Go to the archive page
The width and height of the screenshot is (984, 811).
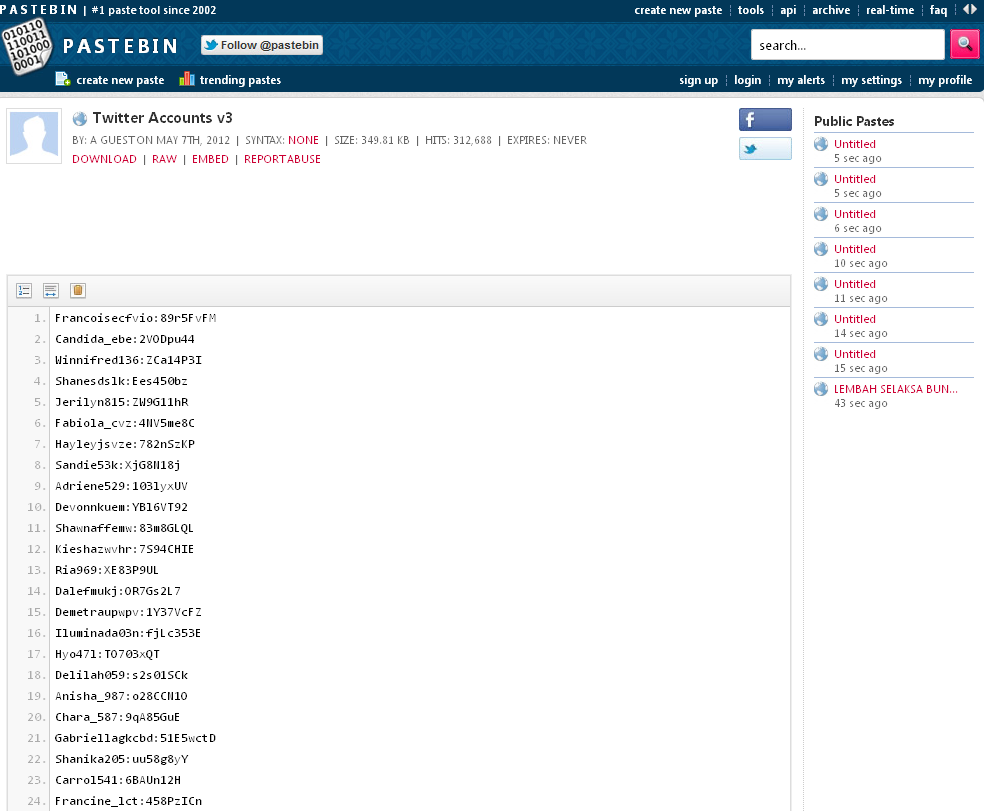(x=831, y=10)
